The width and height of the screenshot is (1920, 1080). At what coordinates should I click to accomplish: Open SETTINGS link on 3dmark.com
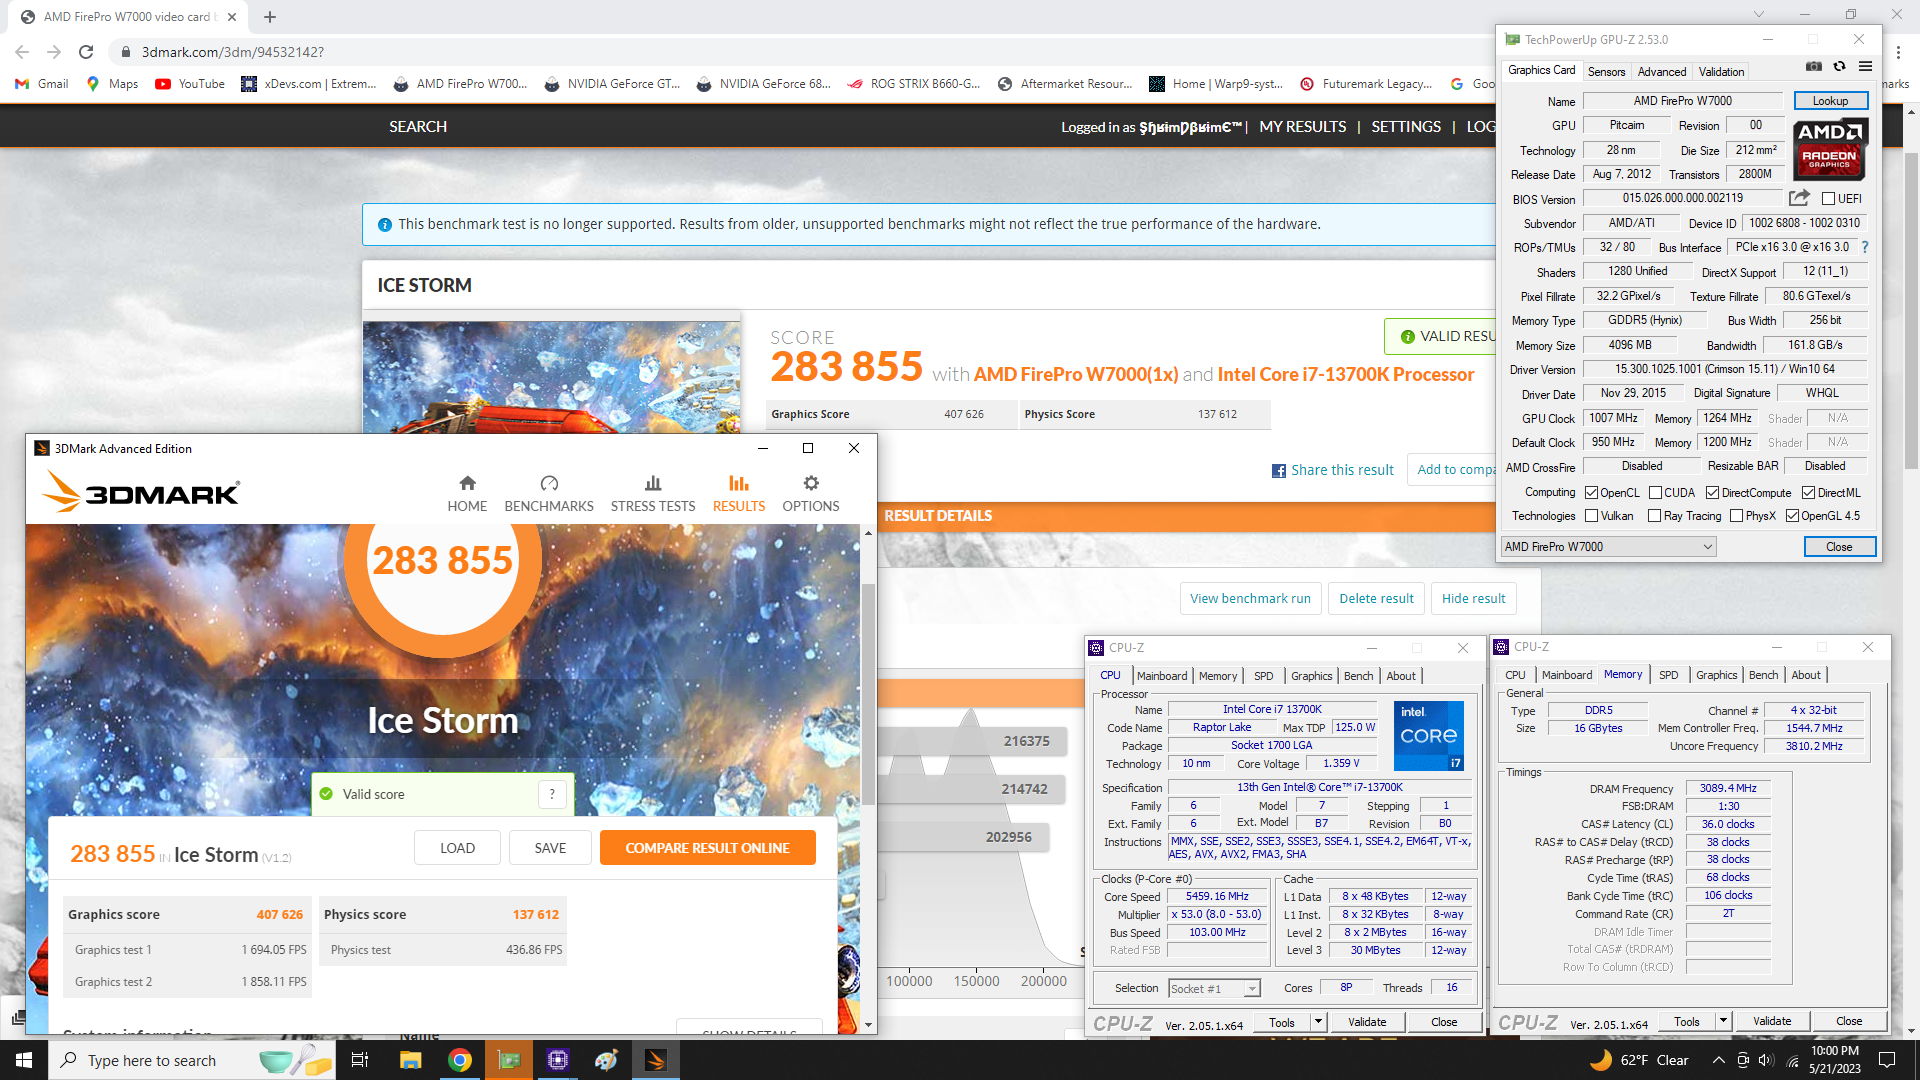click(x=1405, y=127)
